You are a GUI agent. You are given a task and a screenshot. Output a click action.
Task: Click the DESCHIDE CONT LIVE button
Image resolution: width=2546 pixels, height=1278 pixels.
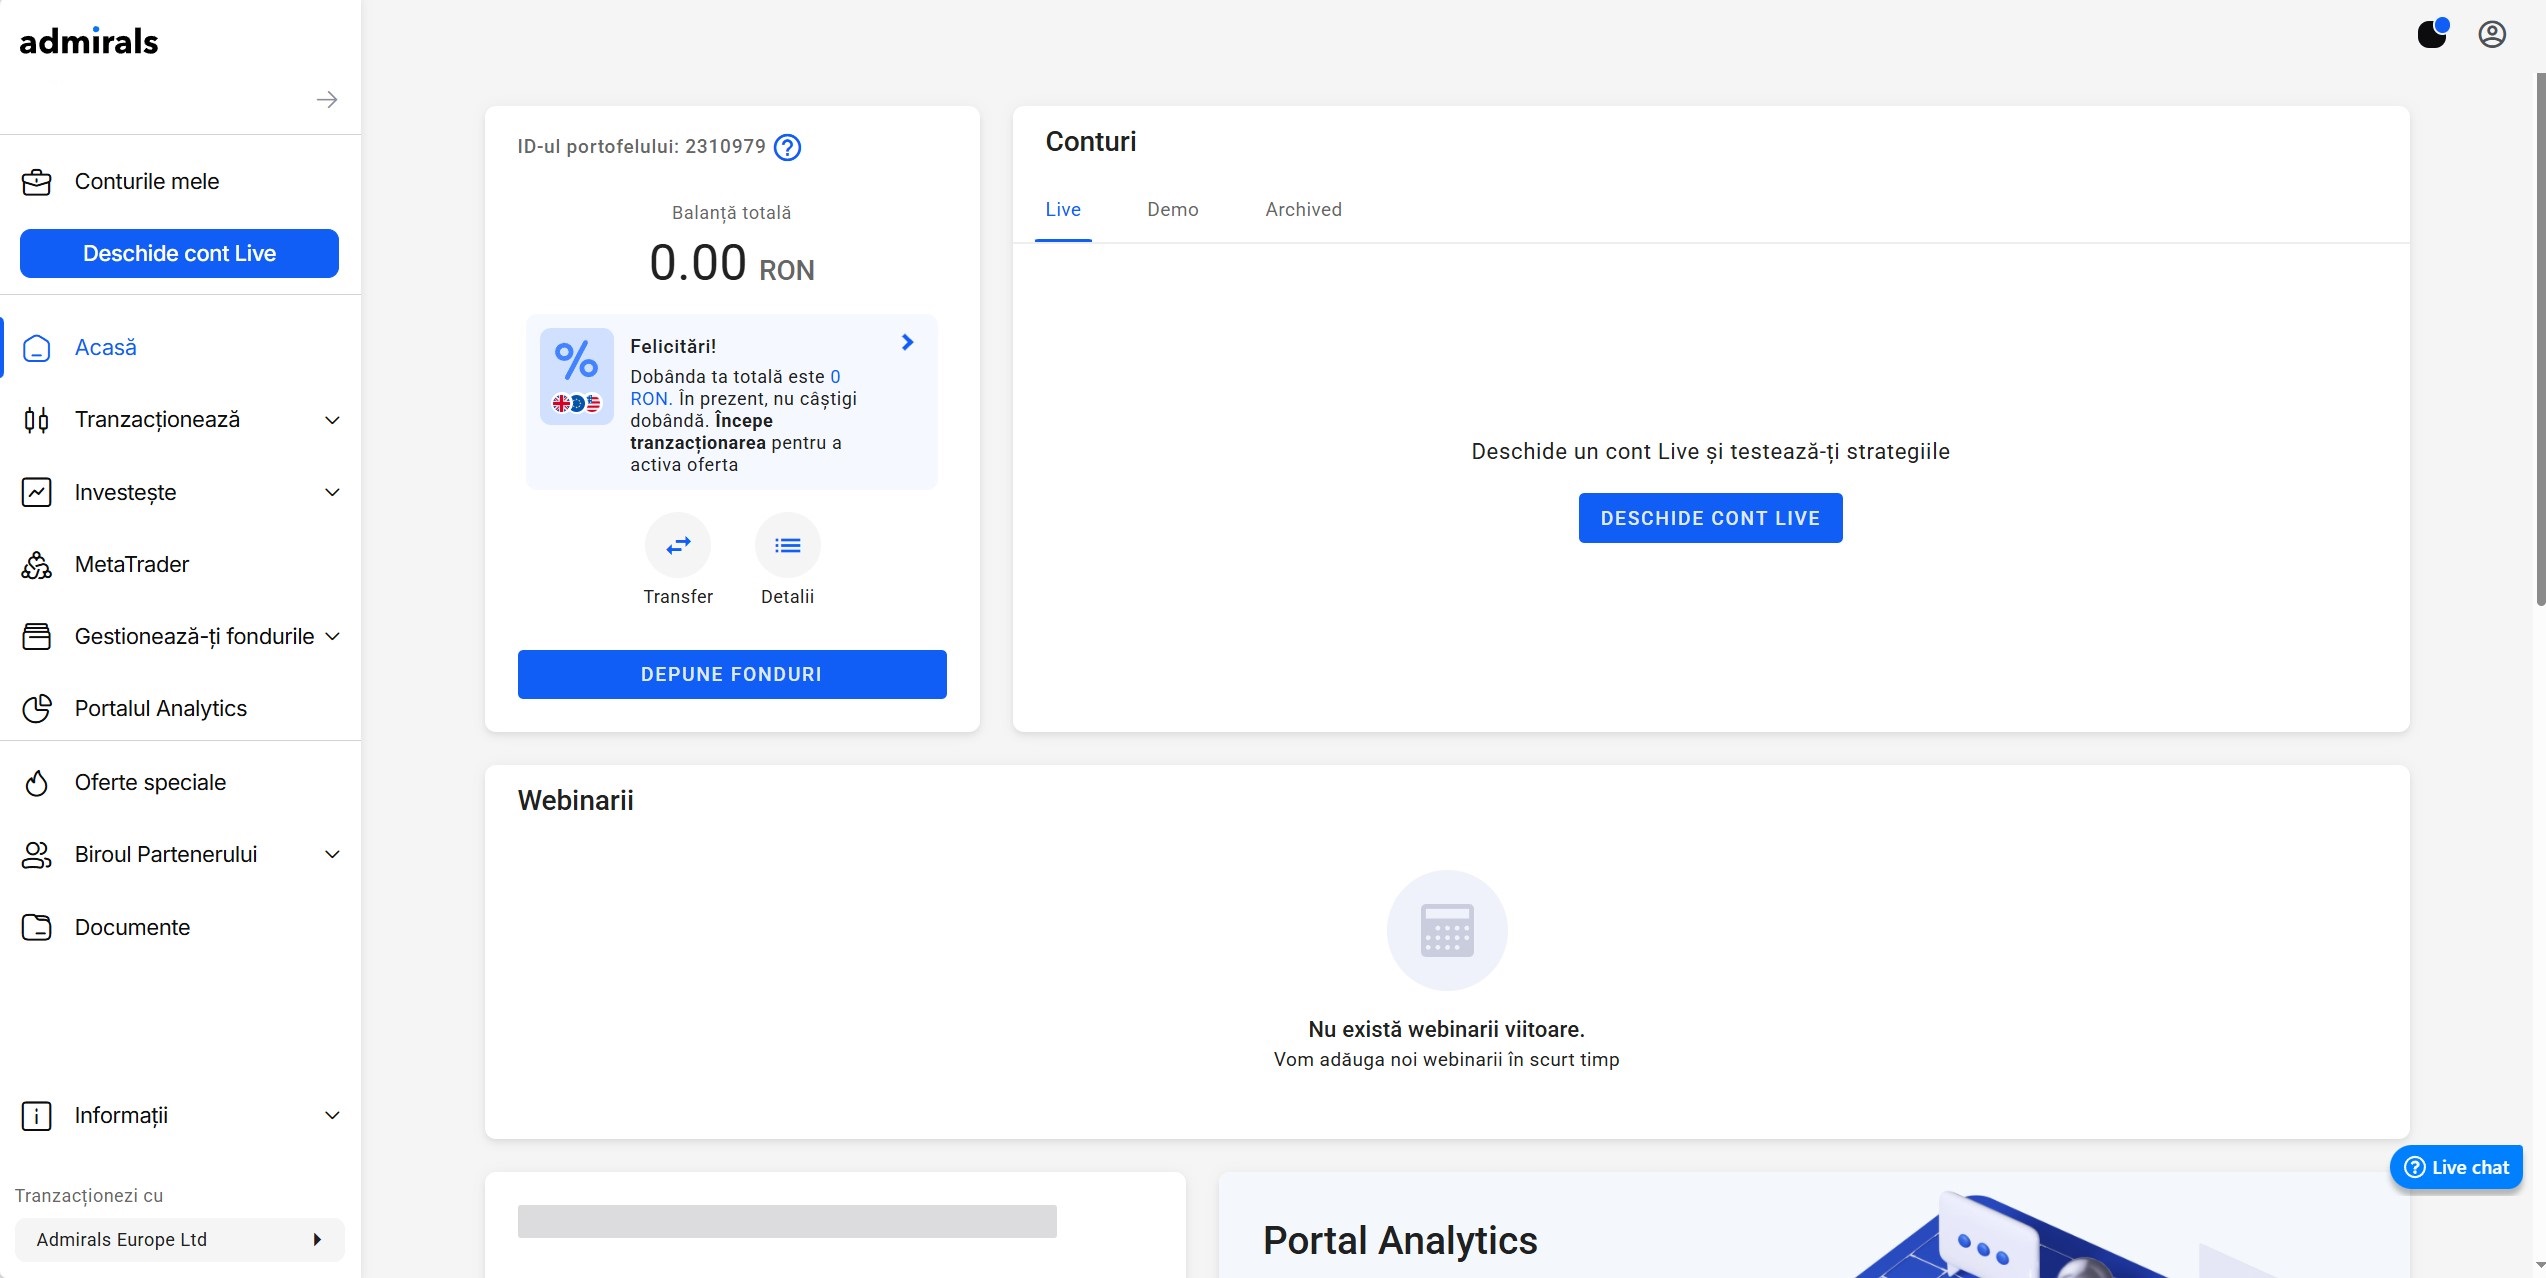pyautogui.click(x=1710, y=518)
